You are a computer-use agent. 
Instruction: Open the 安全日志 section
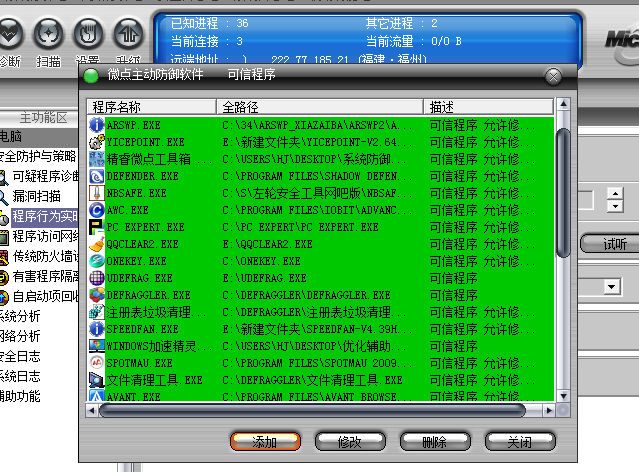click(x=20, y=356)
